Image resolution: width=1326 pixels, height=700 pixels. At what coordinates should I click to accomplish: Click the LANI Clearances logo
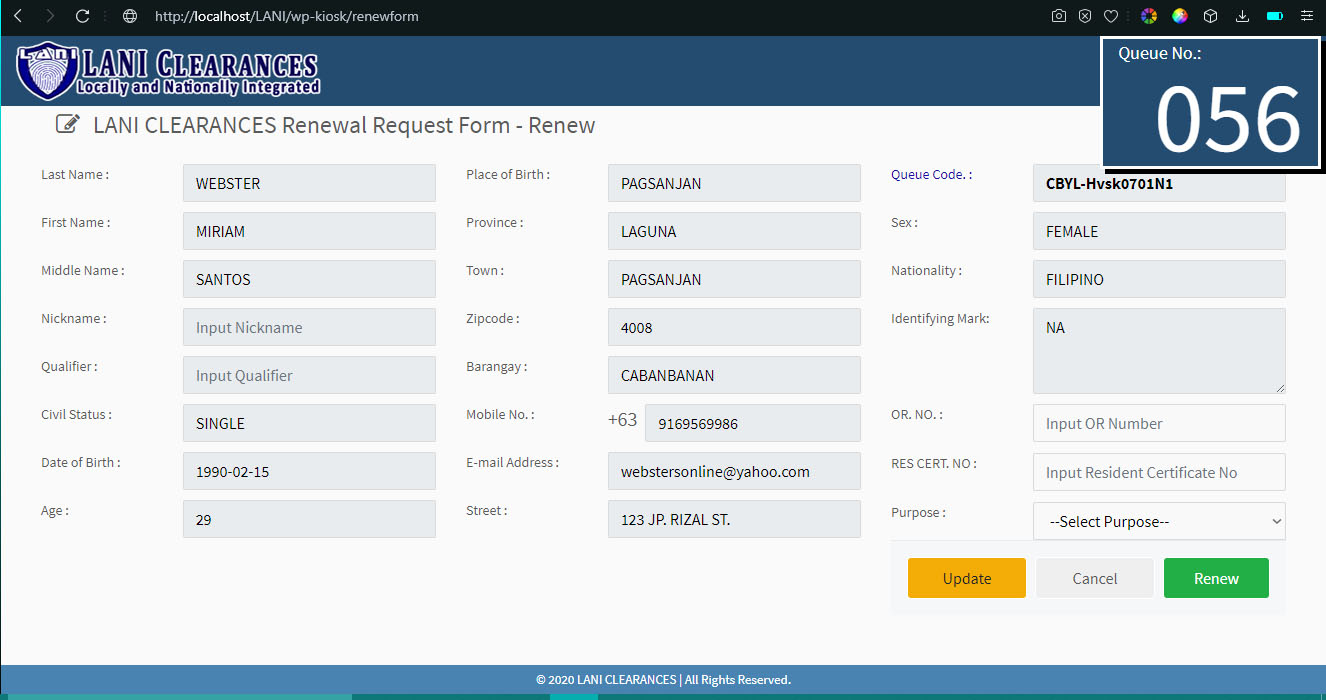pyautogui.click(x=168, y=72)
